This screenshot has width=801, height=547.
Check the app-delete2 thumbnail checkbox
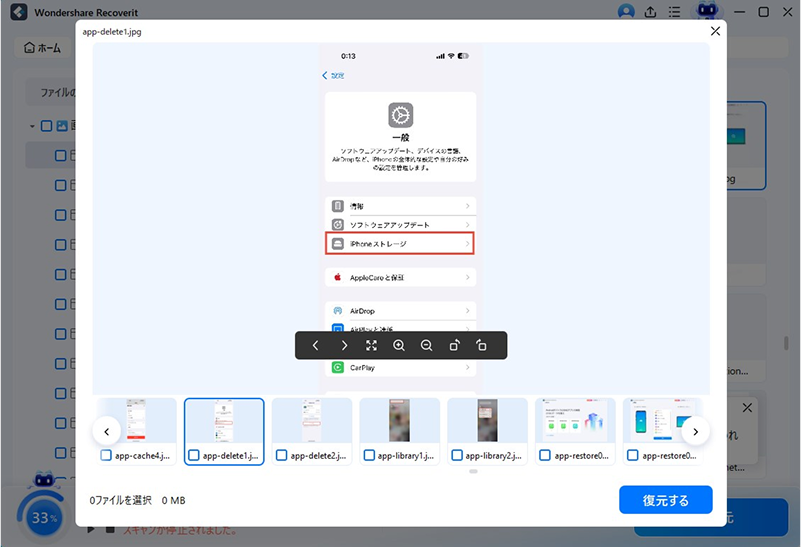point(281,455)
